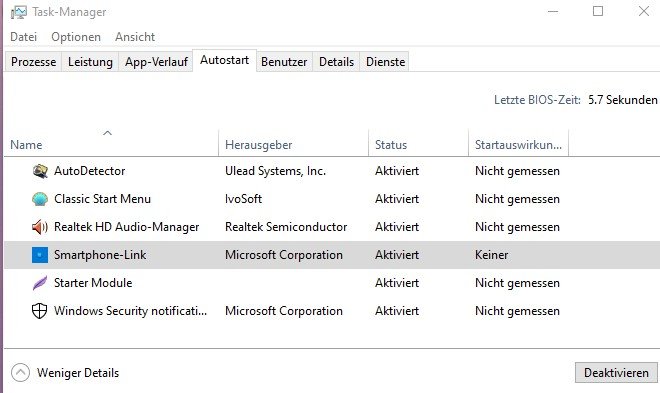Switch to the Prozesse tab

33,62
